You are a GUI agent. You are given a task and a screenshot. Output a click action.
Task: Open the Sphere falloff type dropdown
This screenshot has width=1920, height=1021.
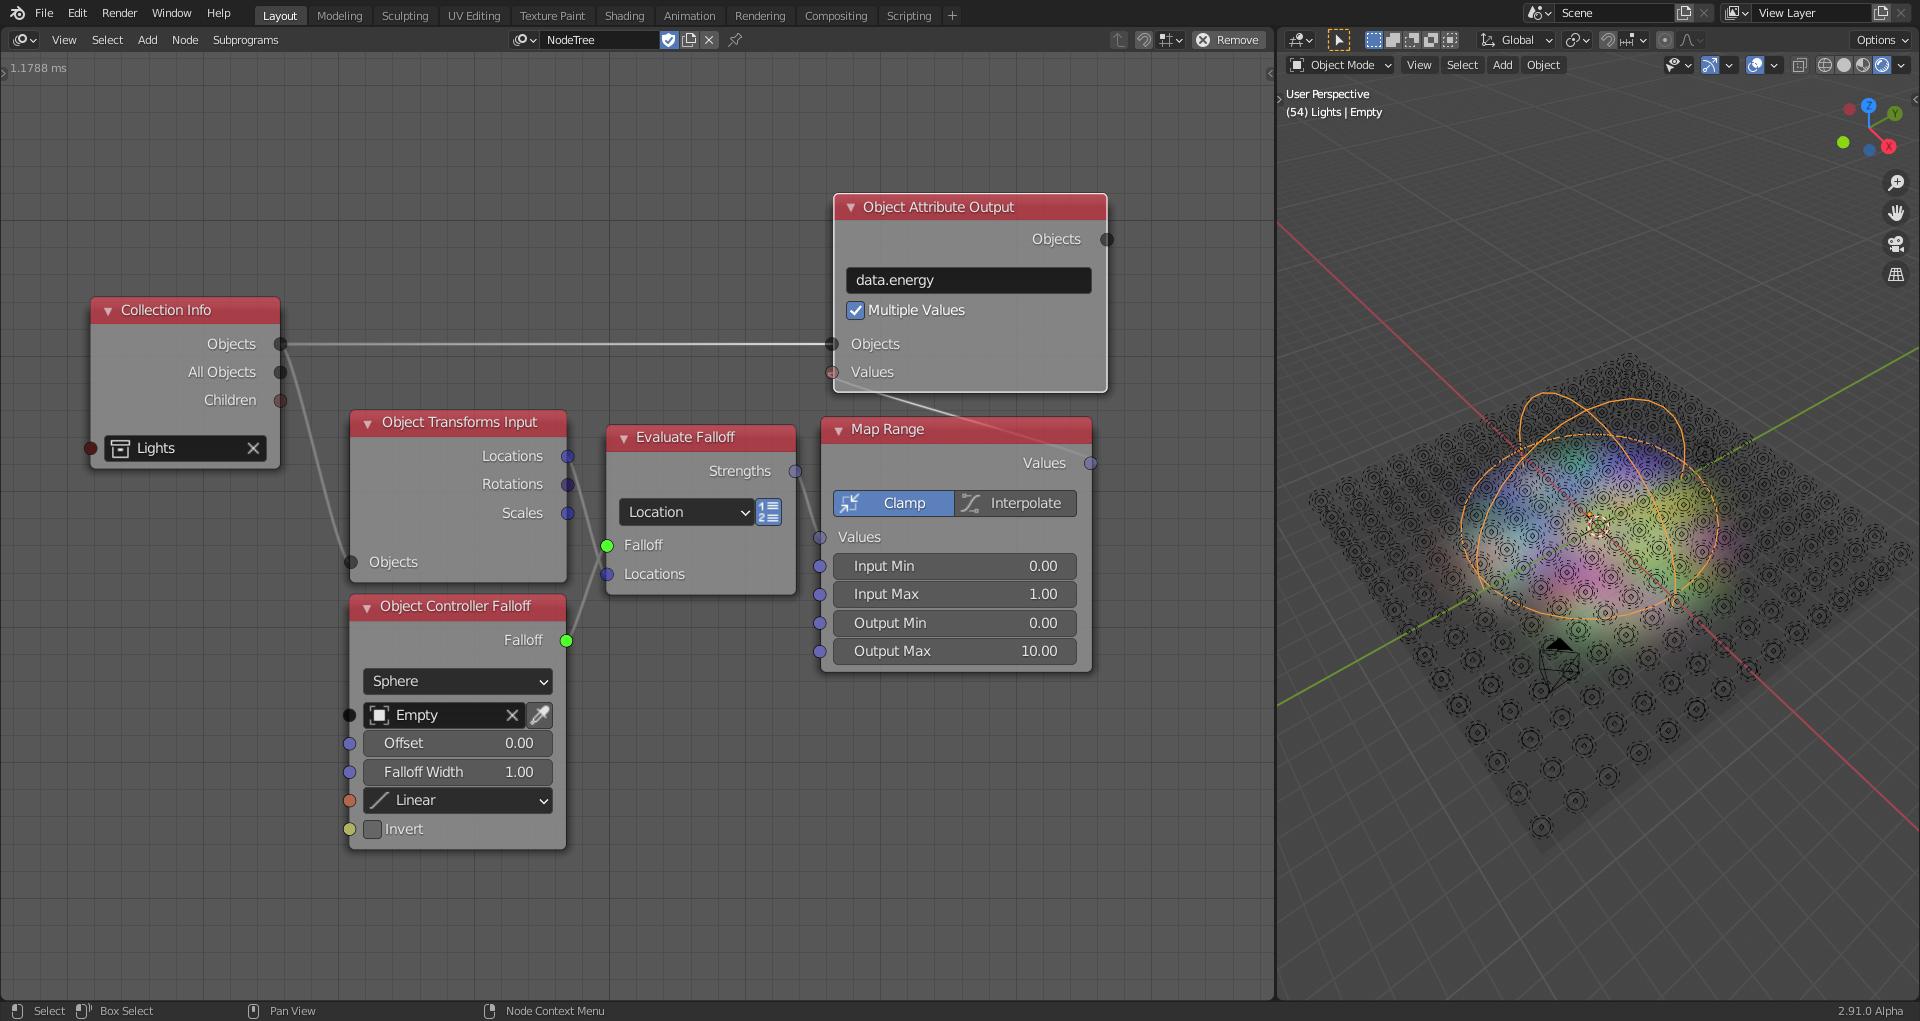(x=457, y=681)
